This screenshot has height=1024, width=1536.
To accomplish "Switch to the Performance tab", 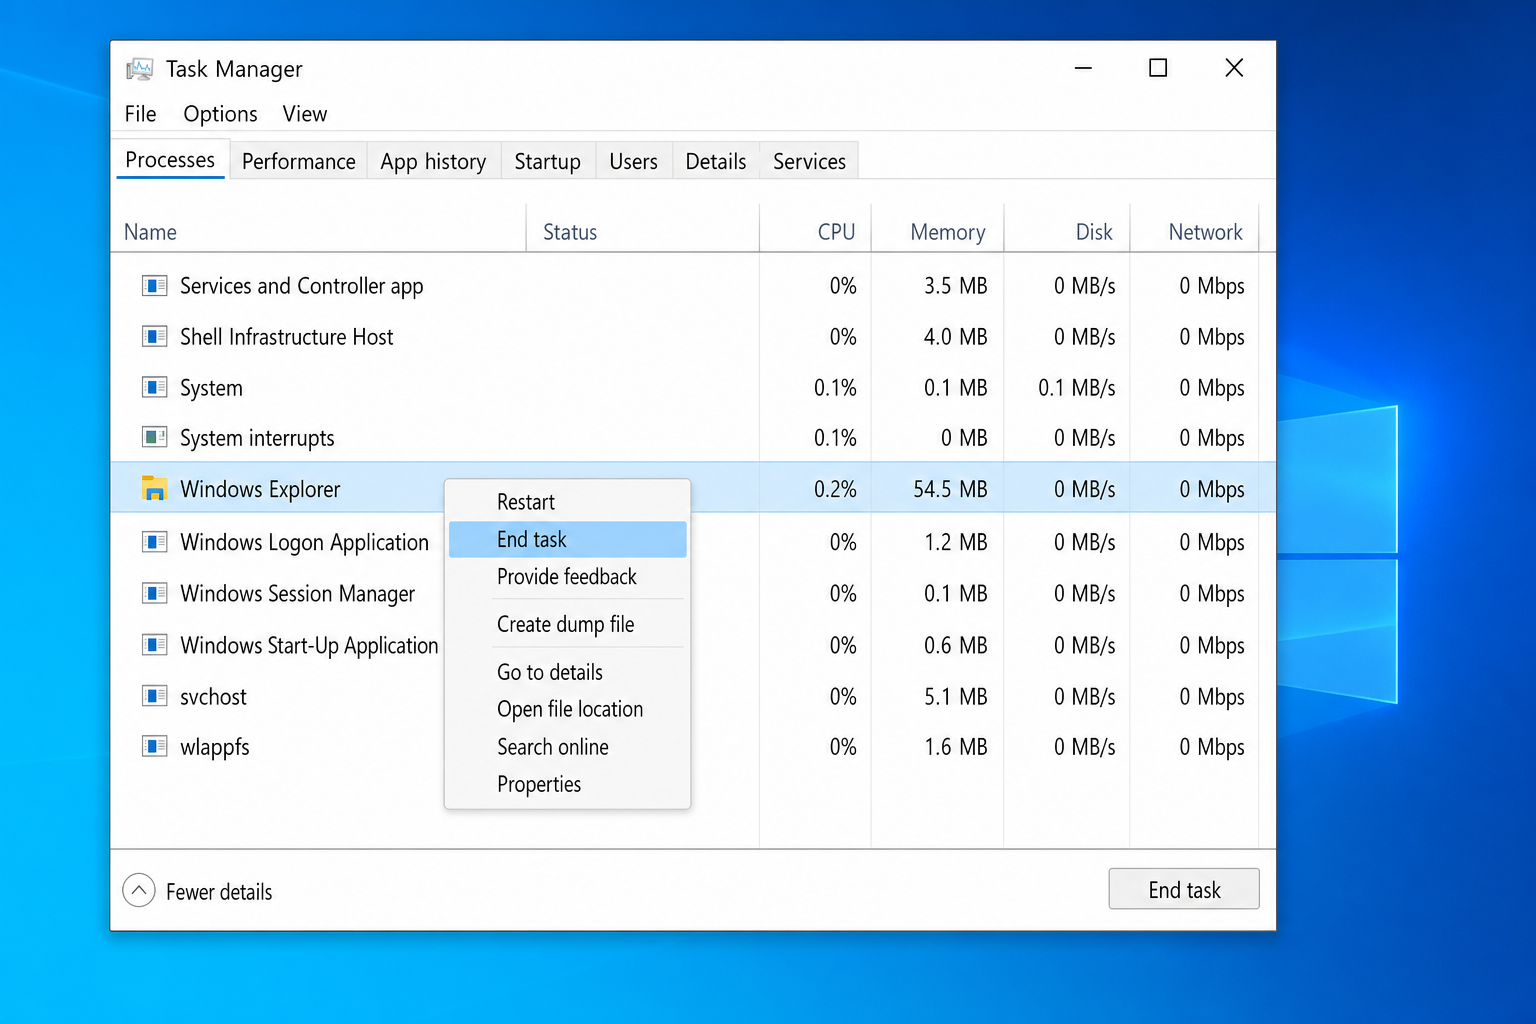I will tap(298, 161).
